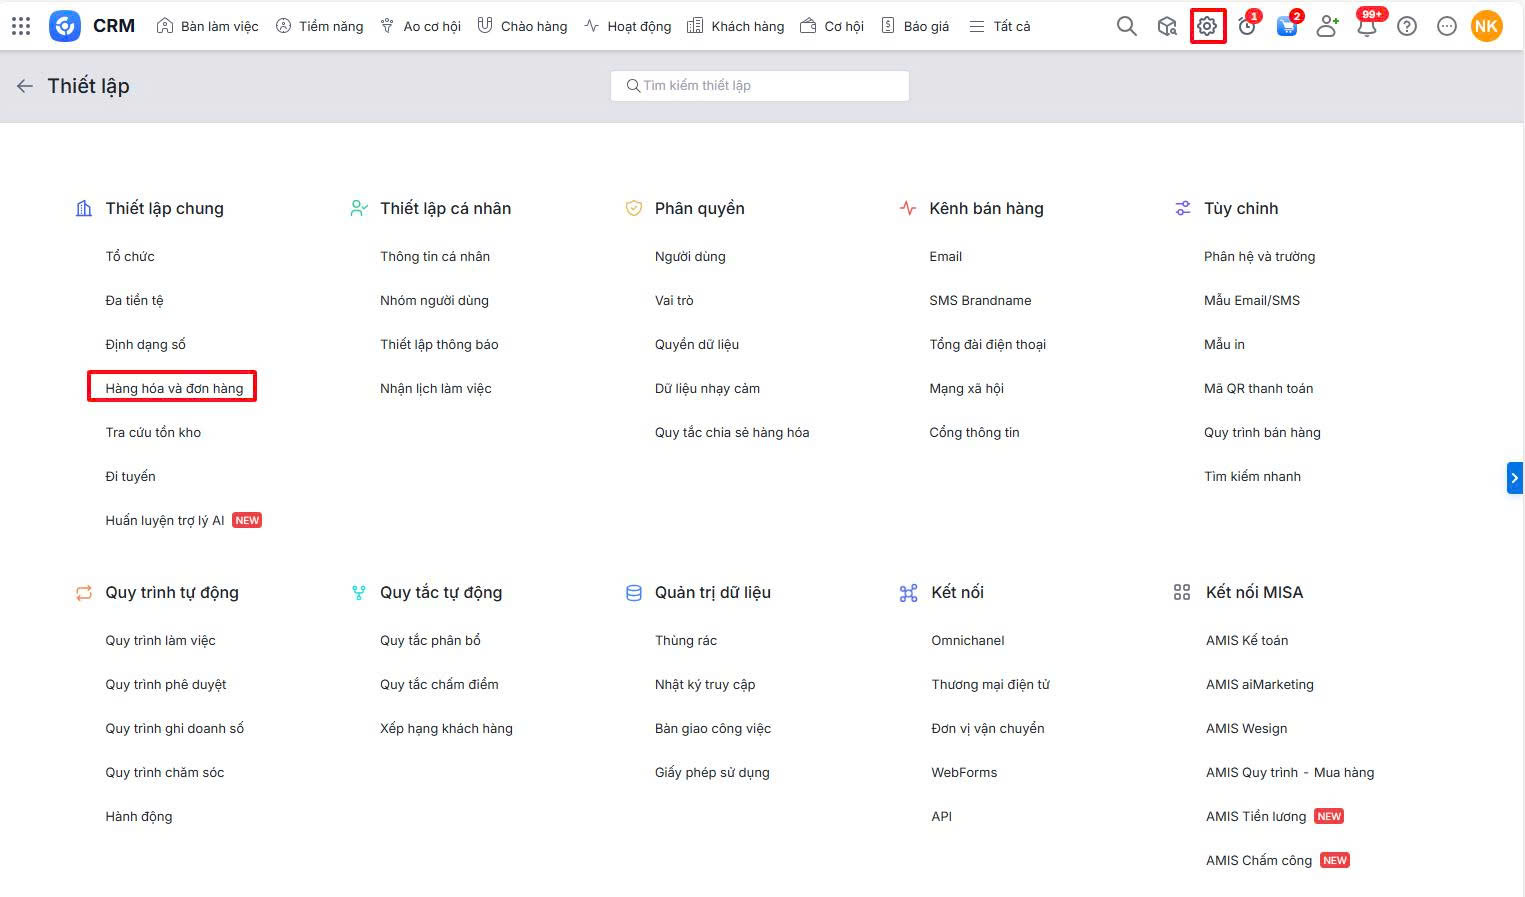Open the reminders clock icon with badge
This screenshot has height=897, width=1525.
pyautogui.click(x=1247, y=26)
